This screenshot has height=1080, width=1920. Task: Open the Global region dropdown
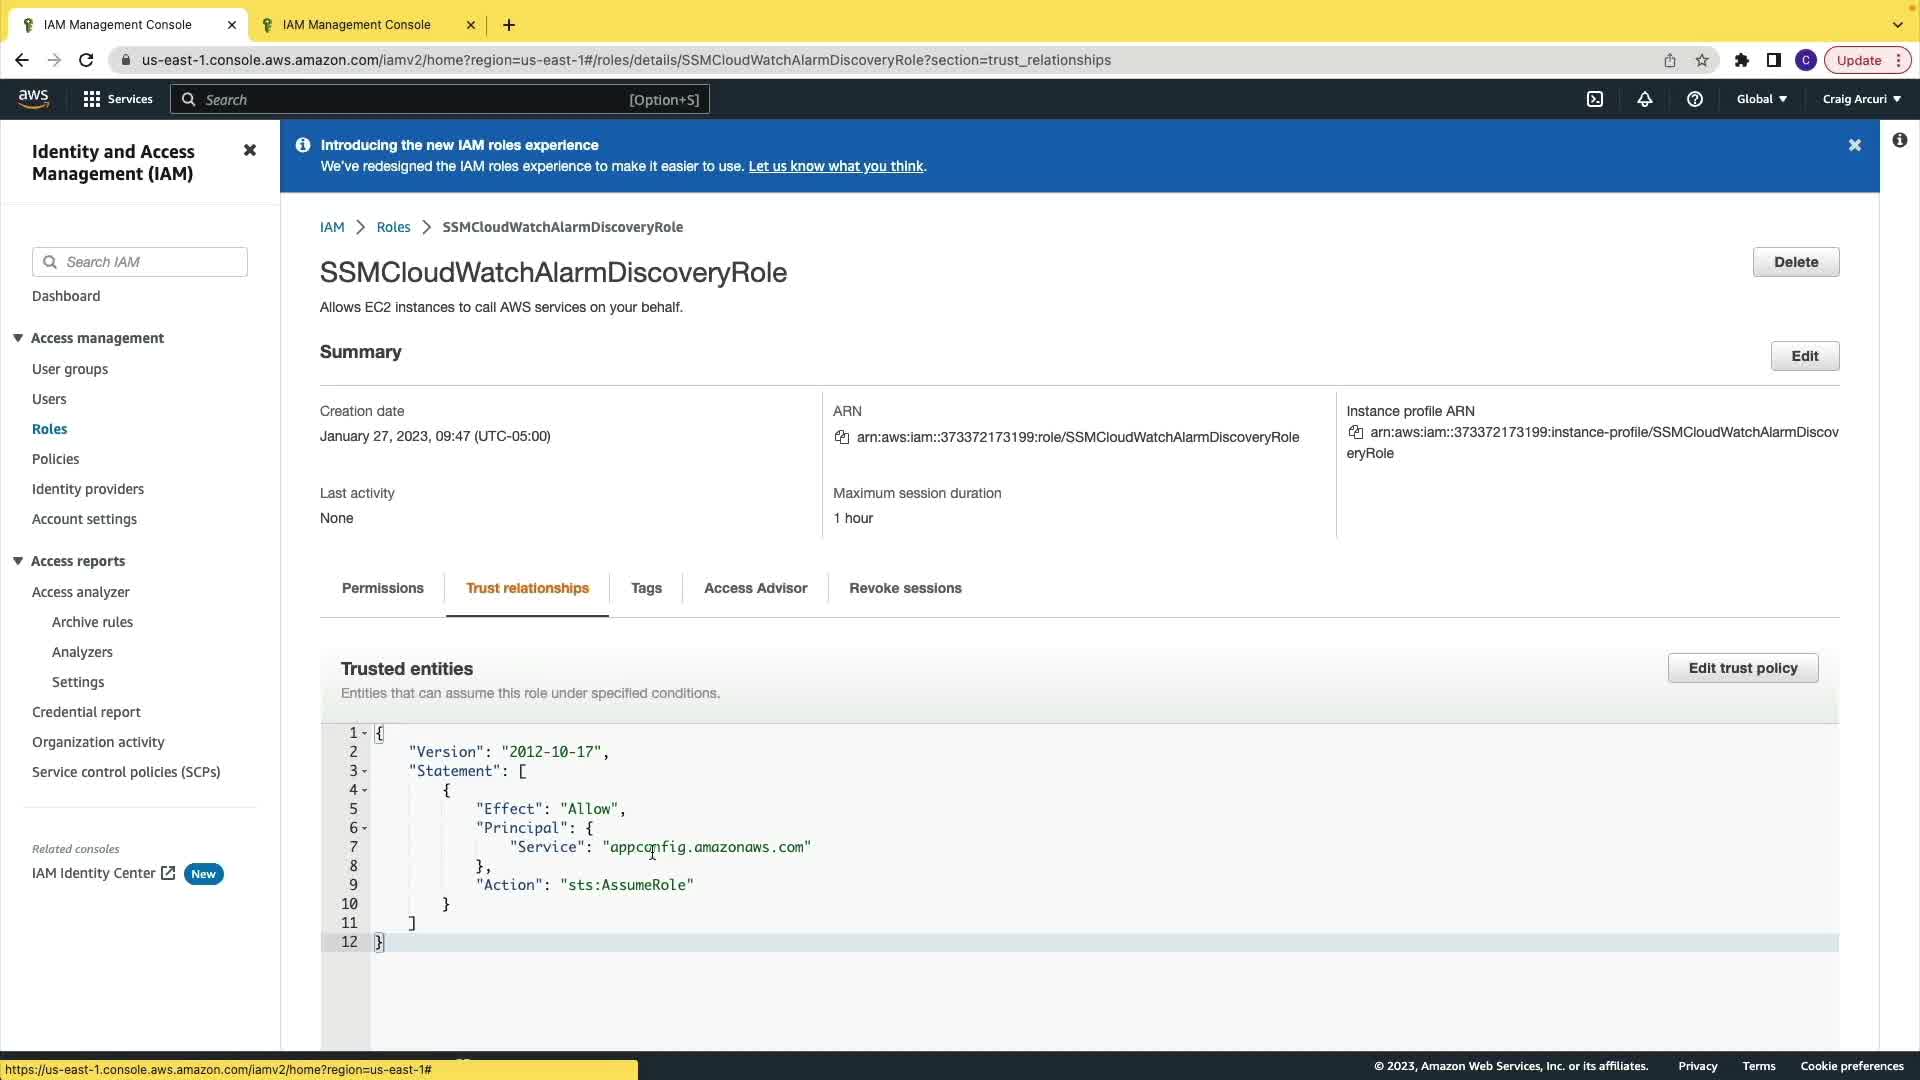[1761, 99]
